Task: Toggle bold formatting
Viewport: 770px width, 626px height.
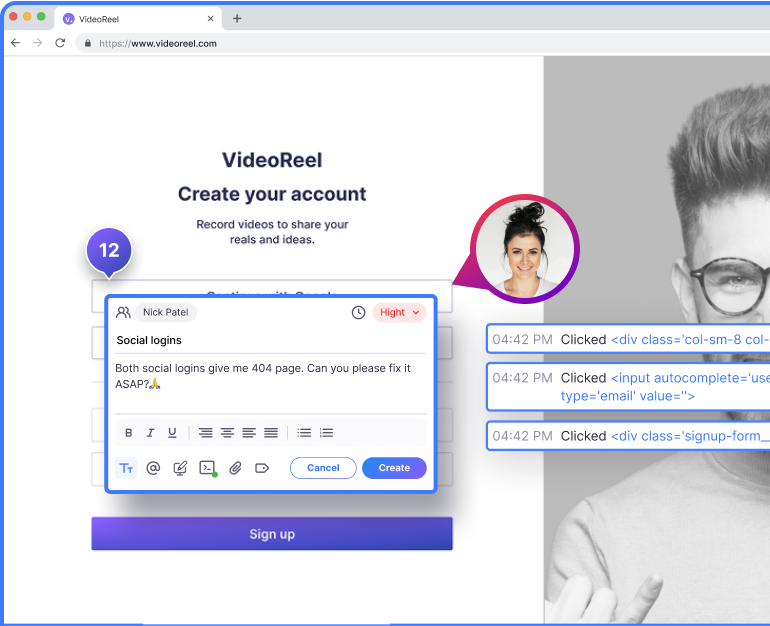Action: (128, 433)
